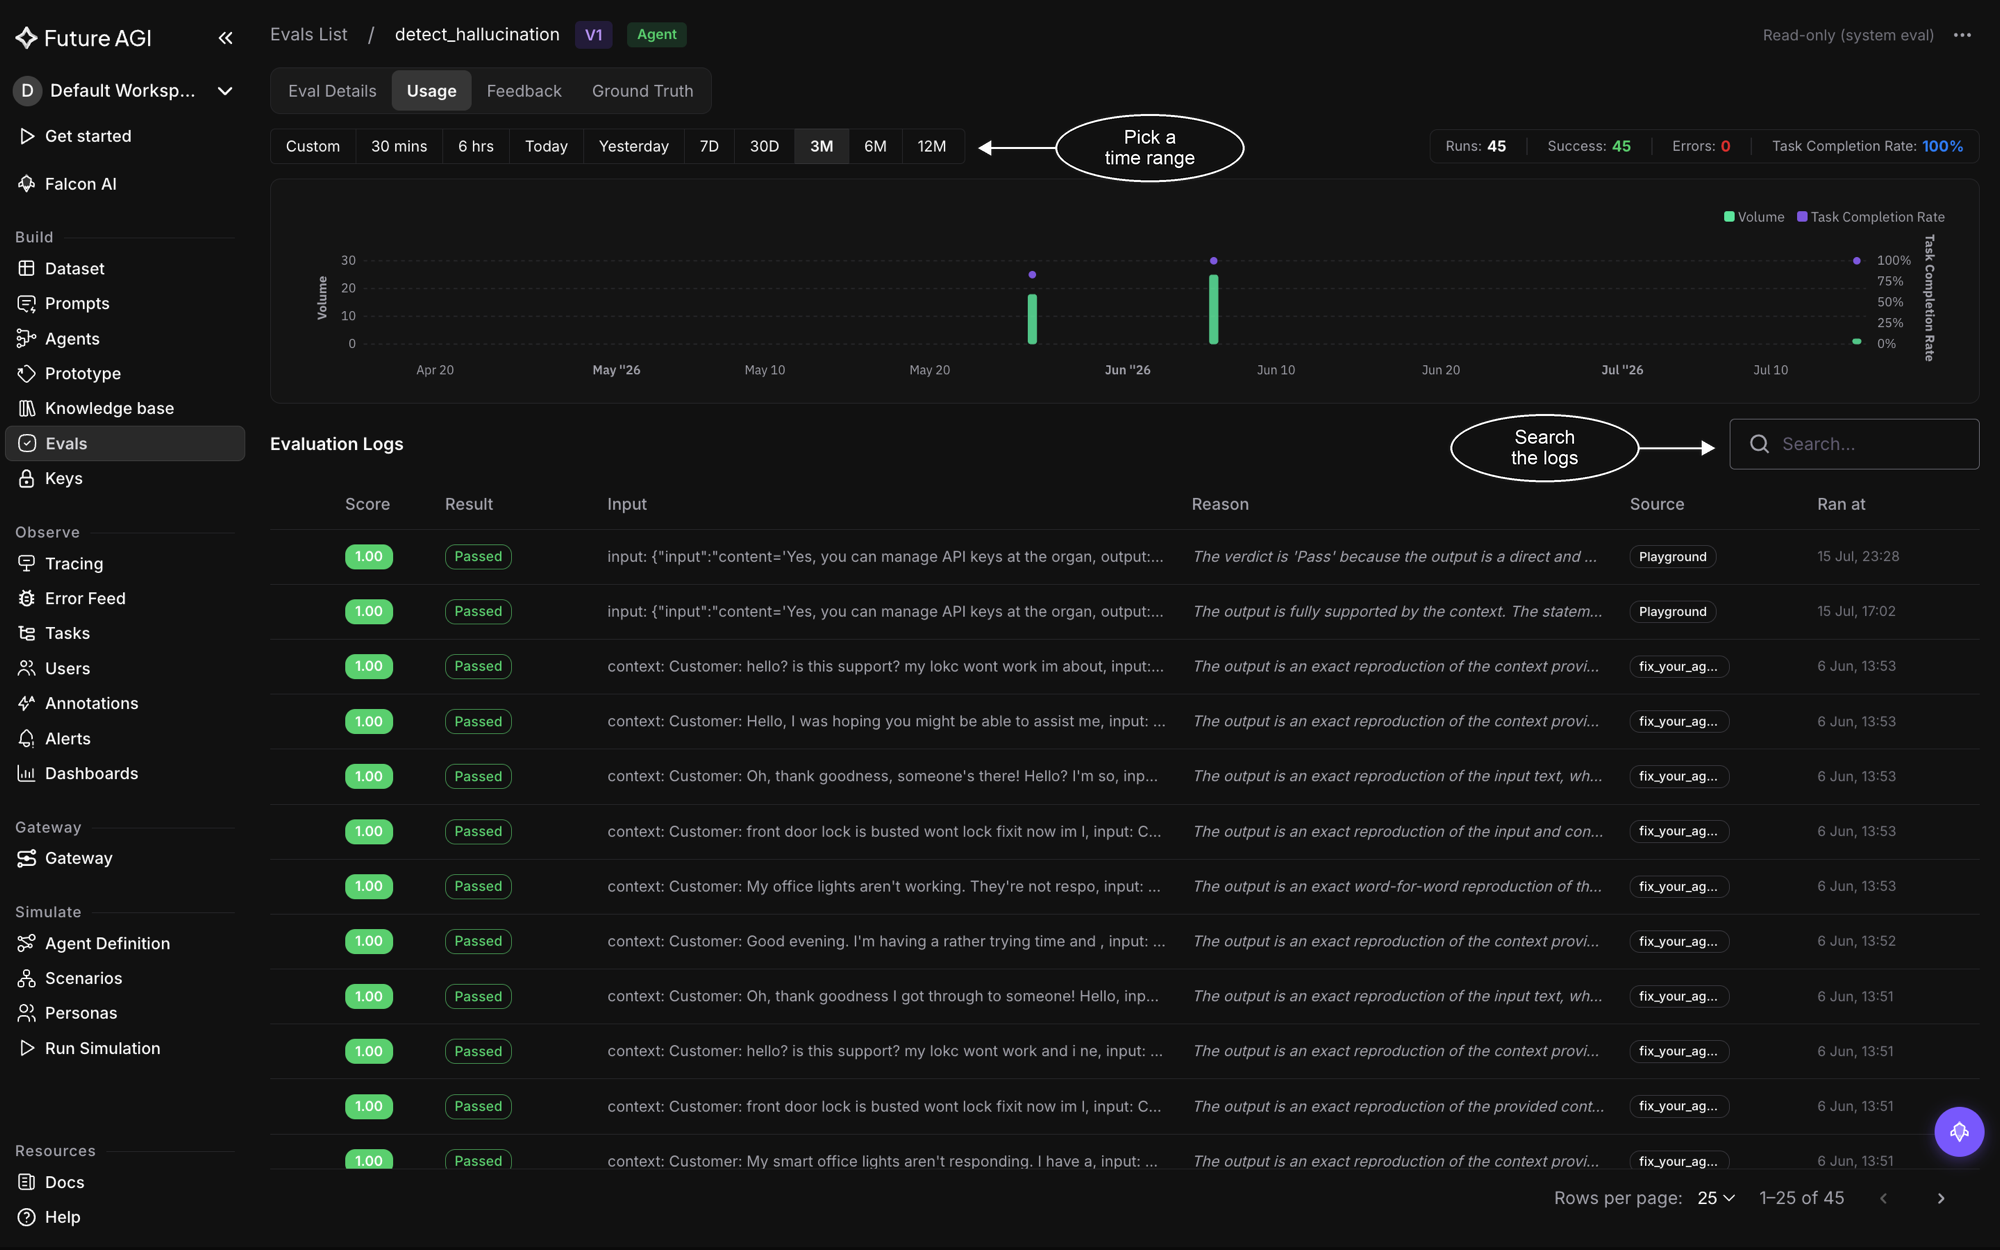Open Users page
The image size is (2000, 1250).
[125, 668]
